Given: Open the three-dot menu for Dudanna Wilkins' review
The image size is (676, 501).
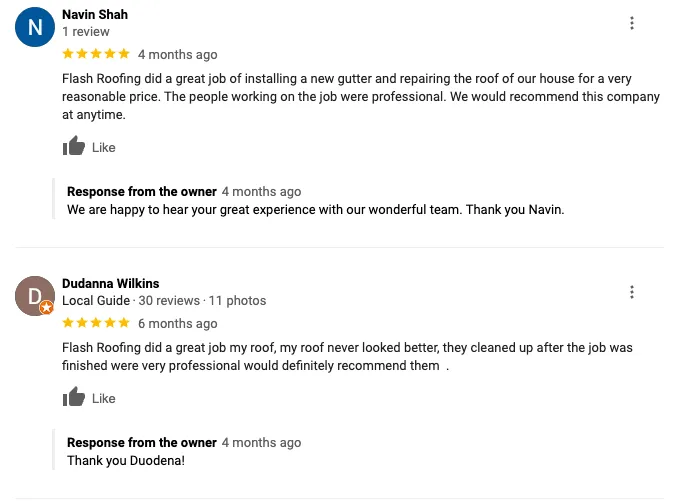Looking at the screenshot, I should (632, 292).
